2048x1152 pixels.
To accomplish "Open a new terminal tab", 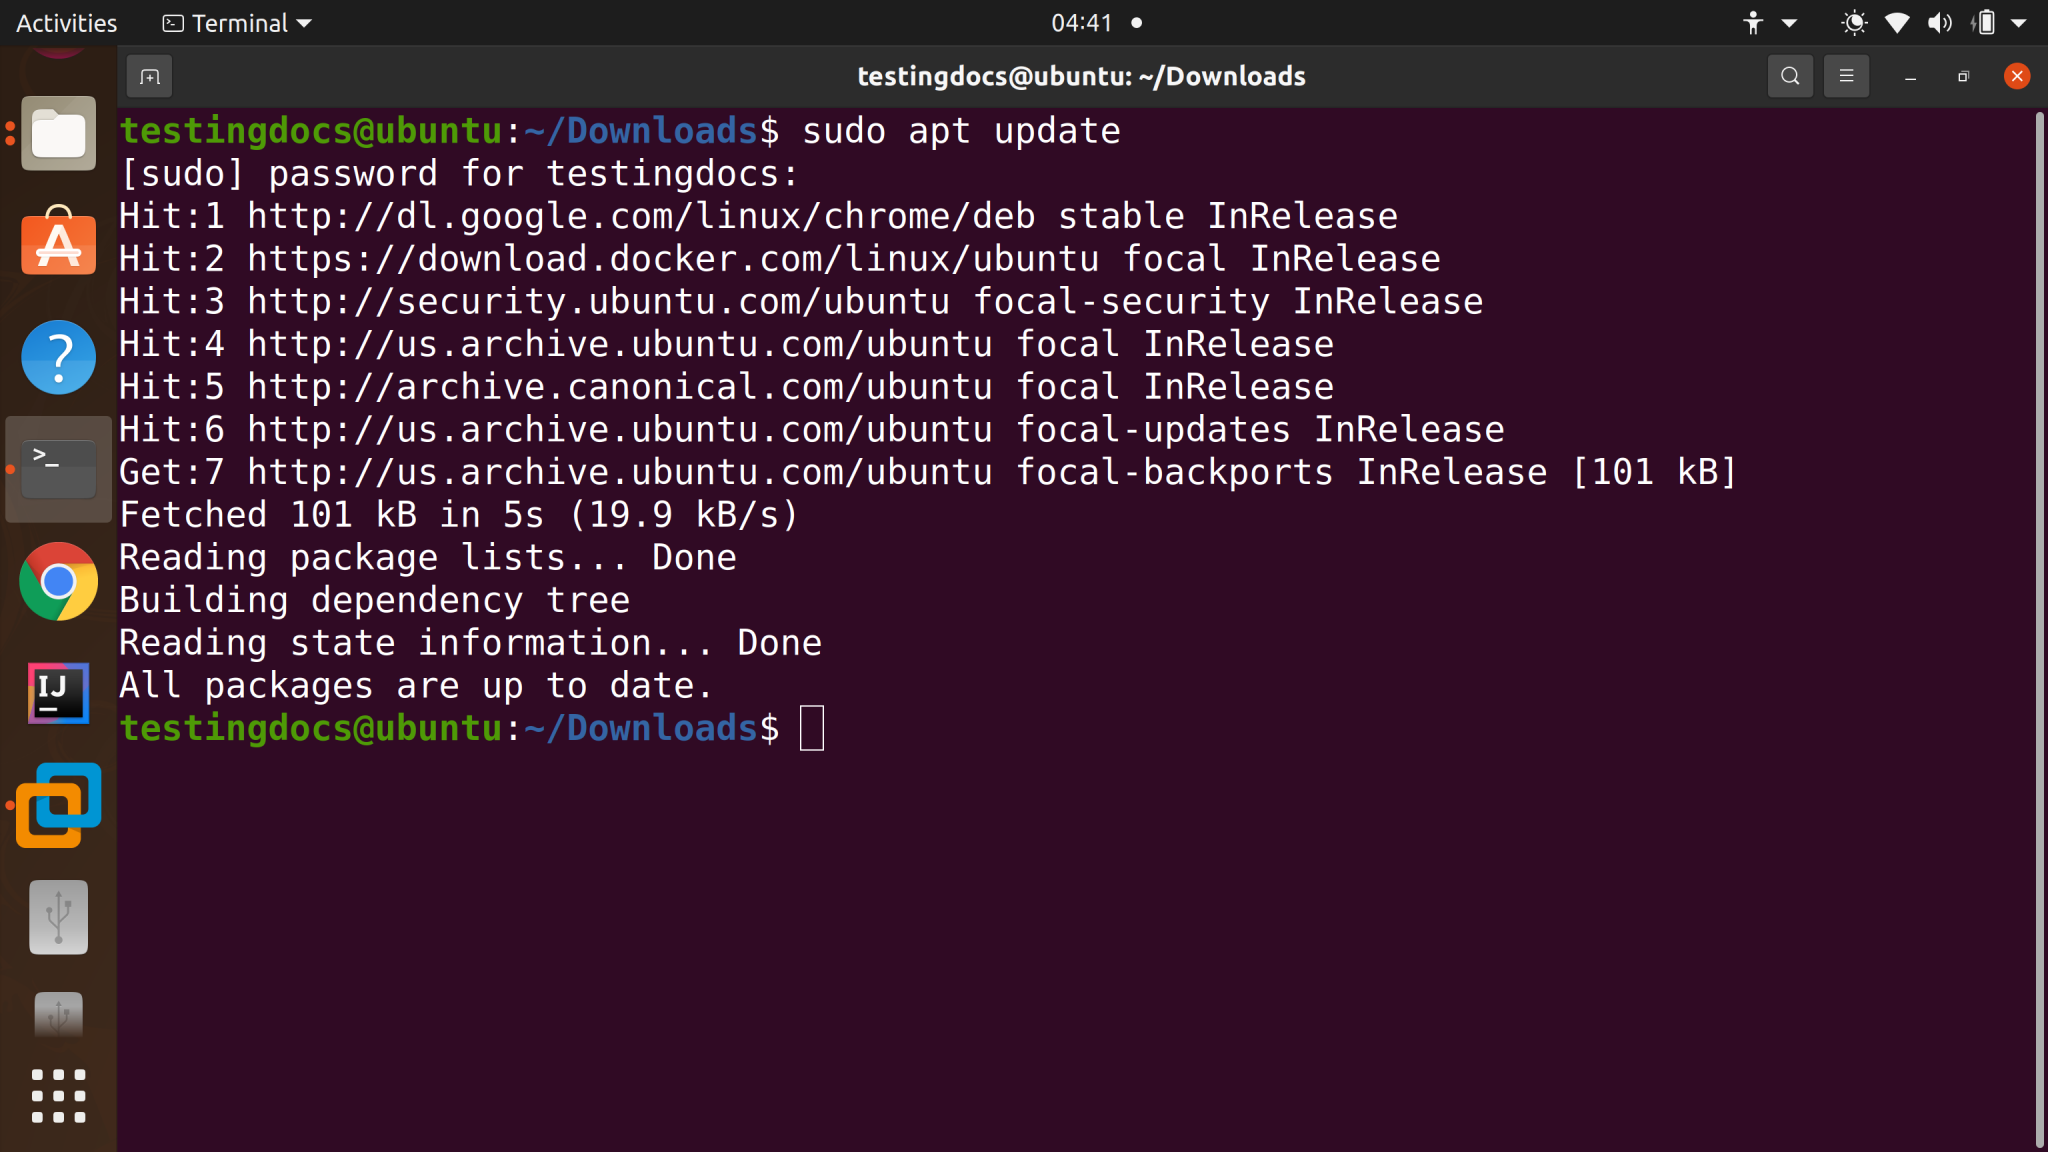I will [x=150, y=75].
